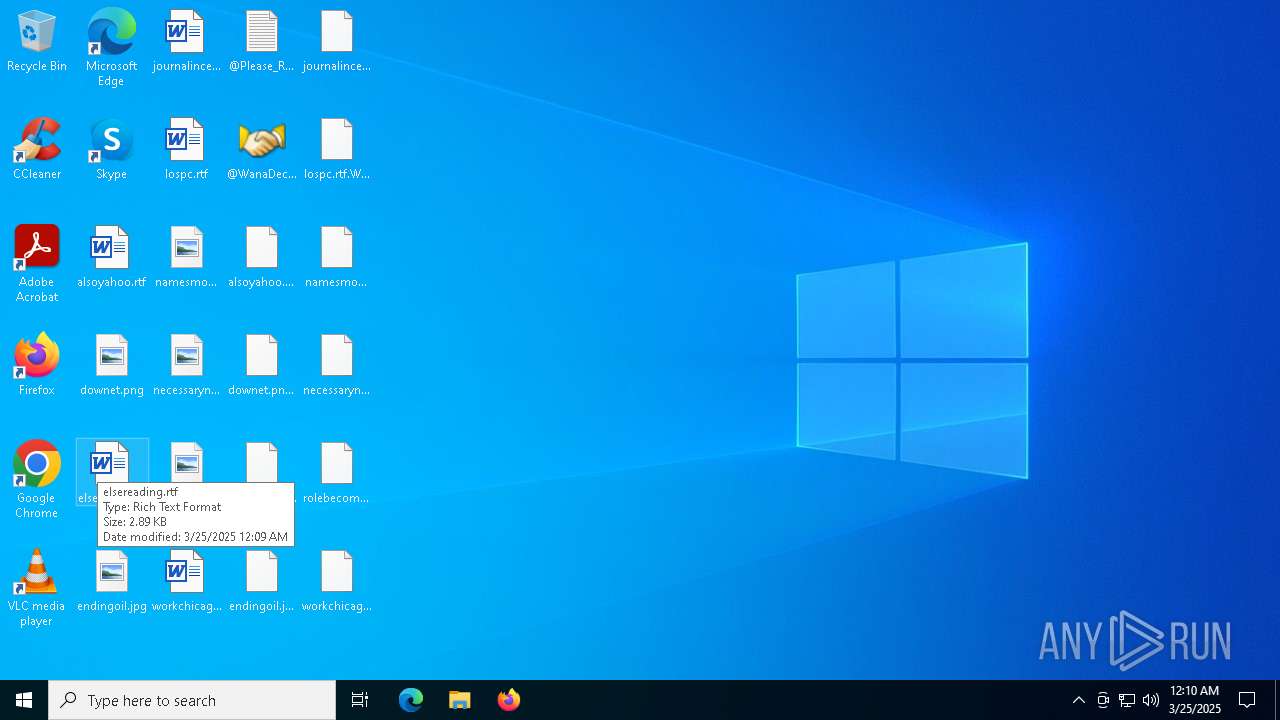Select the rolebecom blank file icon
Screen dimensions: 1280x720
click(337, 473)
